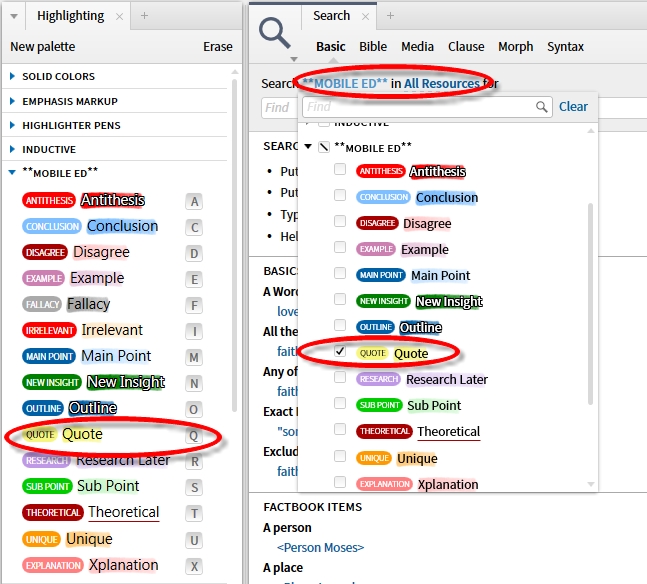The width and height of the screenshot is (647, 584).
Task: Click shortcut key R for Research Later
Action: click(194, 461)
